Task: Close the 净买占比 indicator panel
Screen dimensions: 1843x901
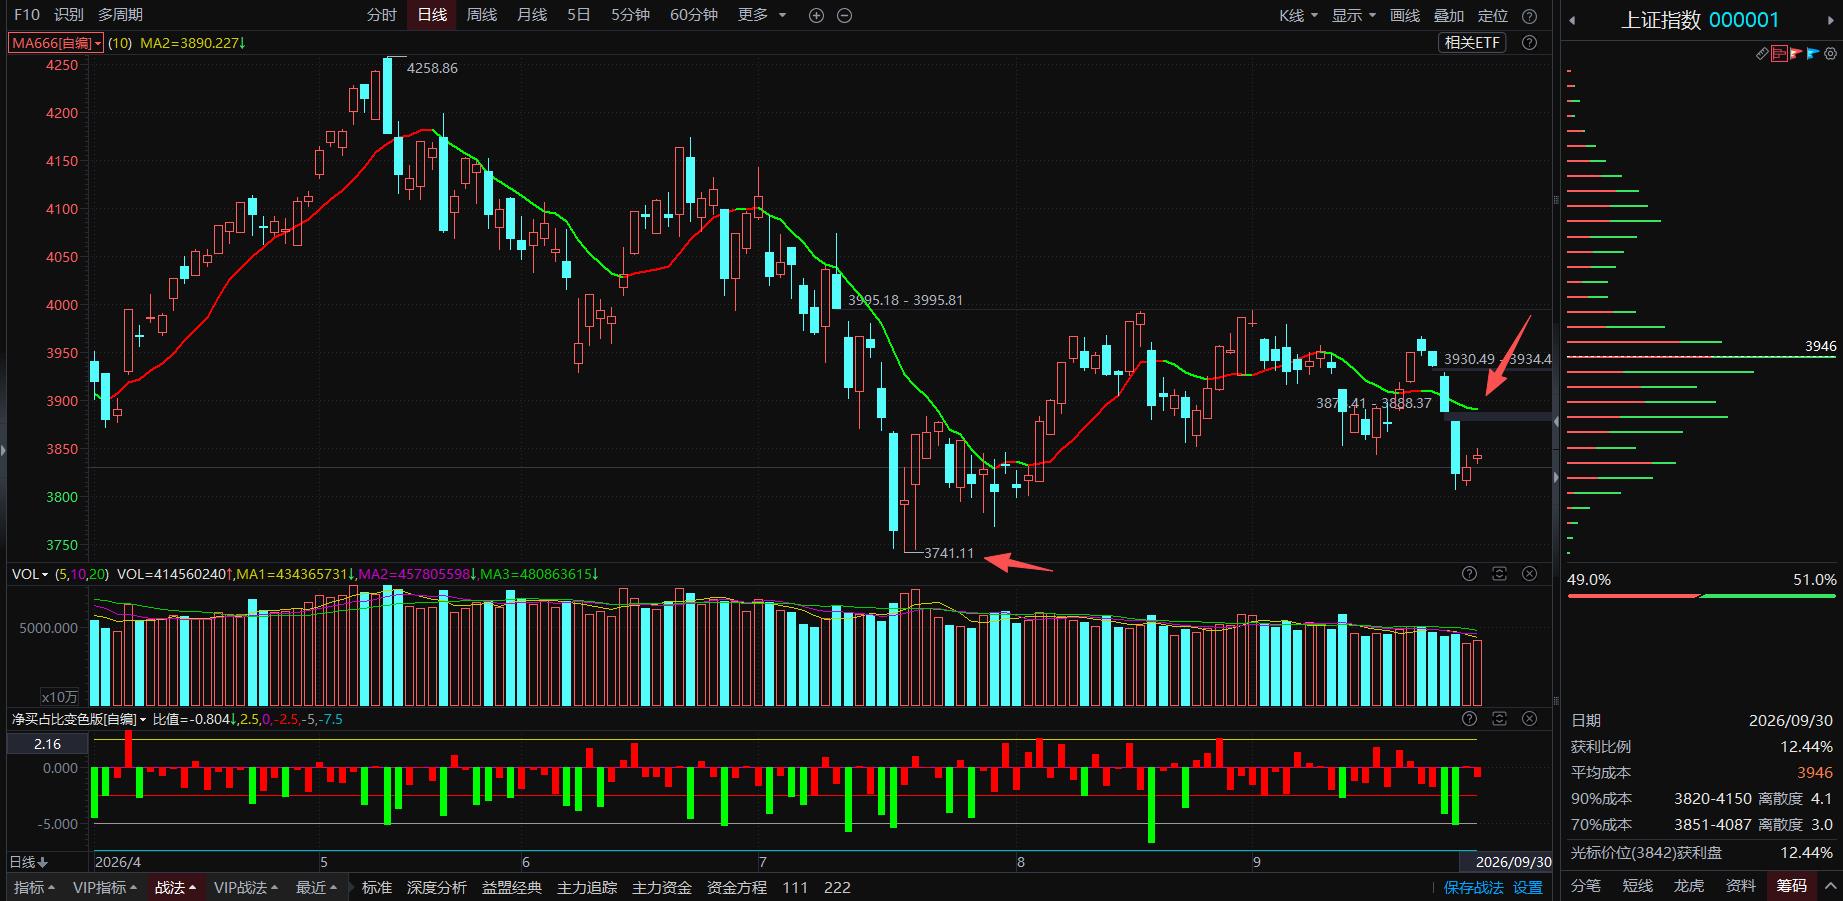Action: click(x=1529, y=718)
